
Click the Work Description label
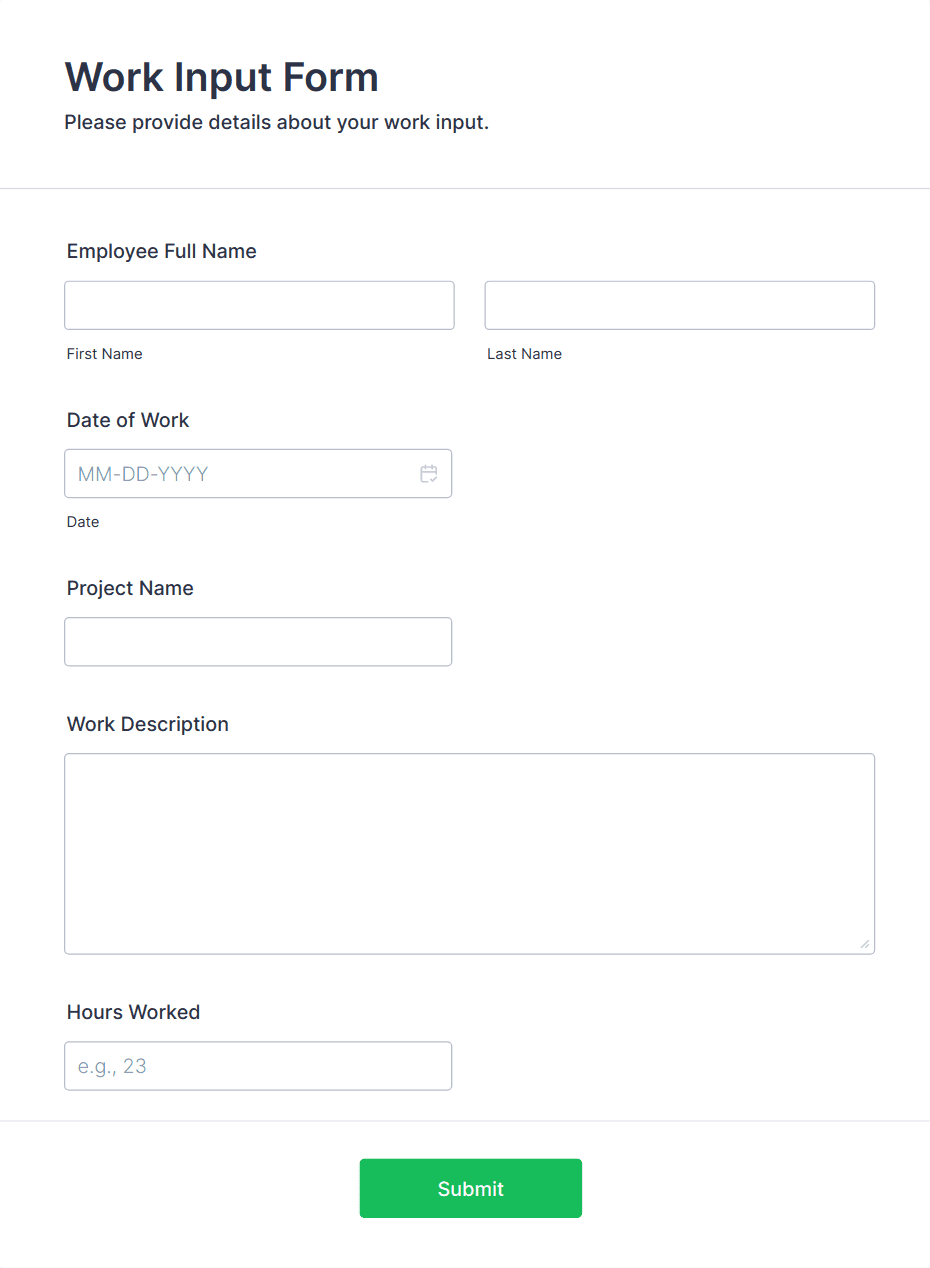147,724
